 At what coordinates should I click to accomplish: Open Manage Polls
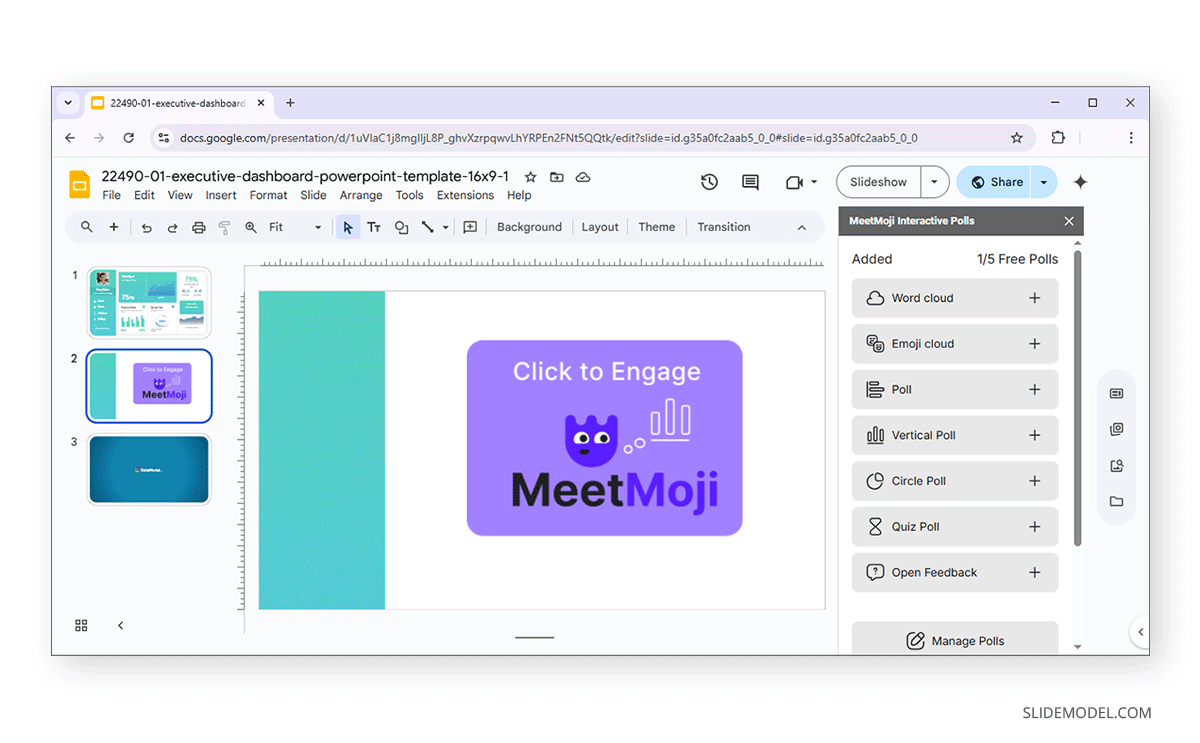coord(955,639)
